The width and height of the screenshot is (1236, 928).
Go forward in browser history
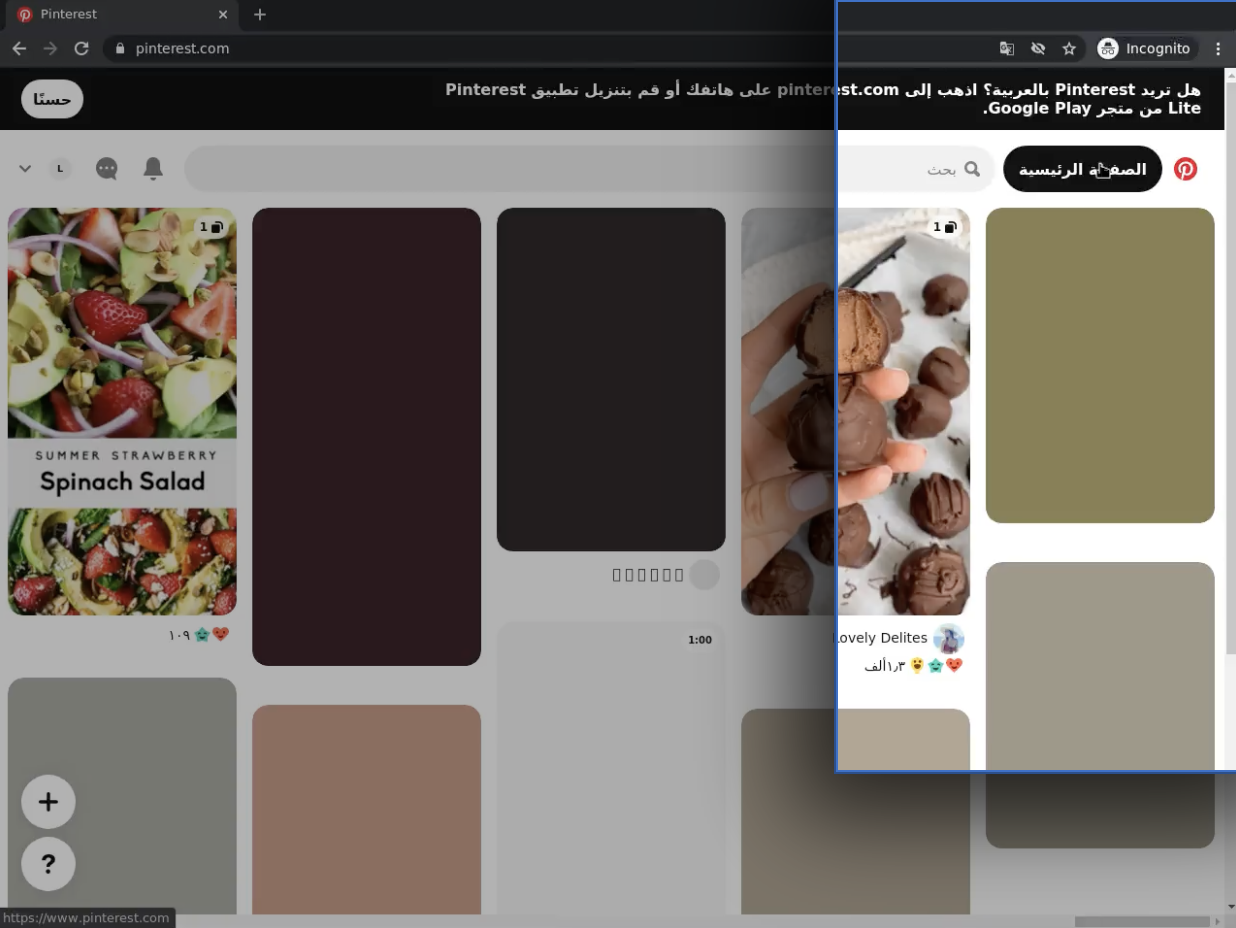pyautogui.click(x=50, y=48)
